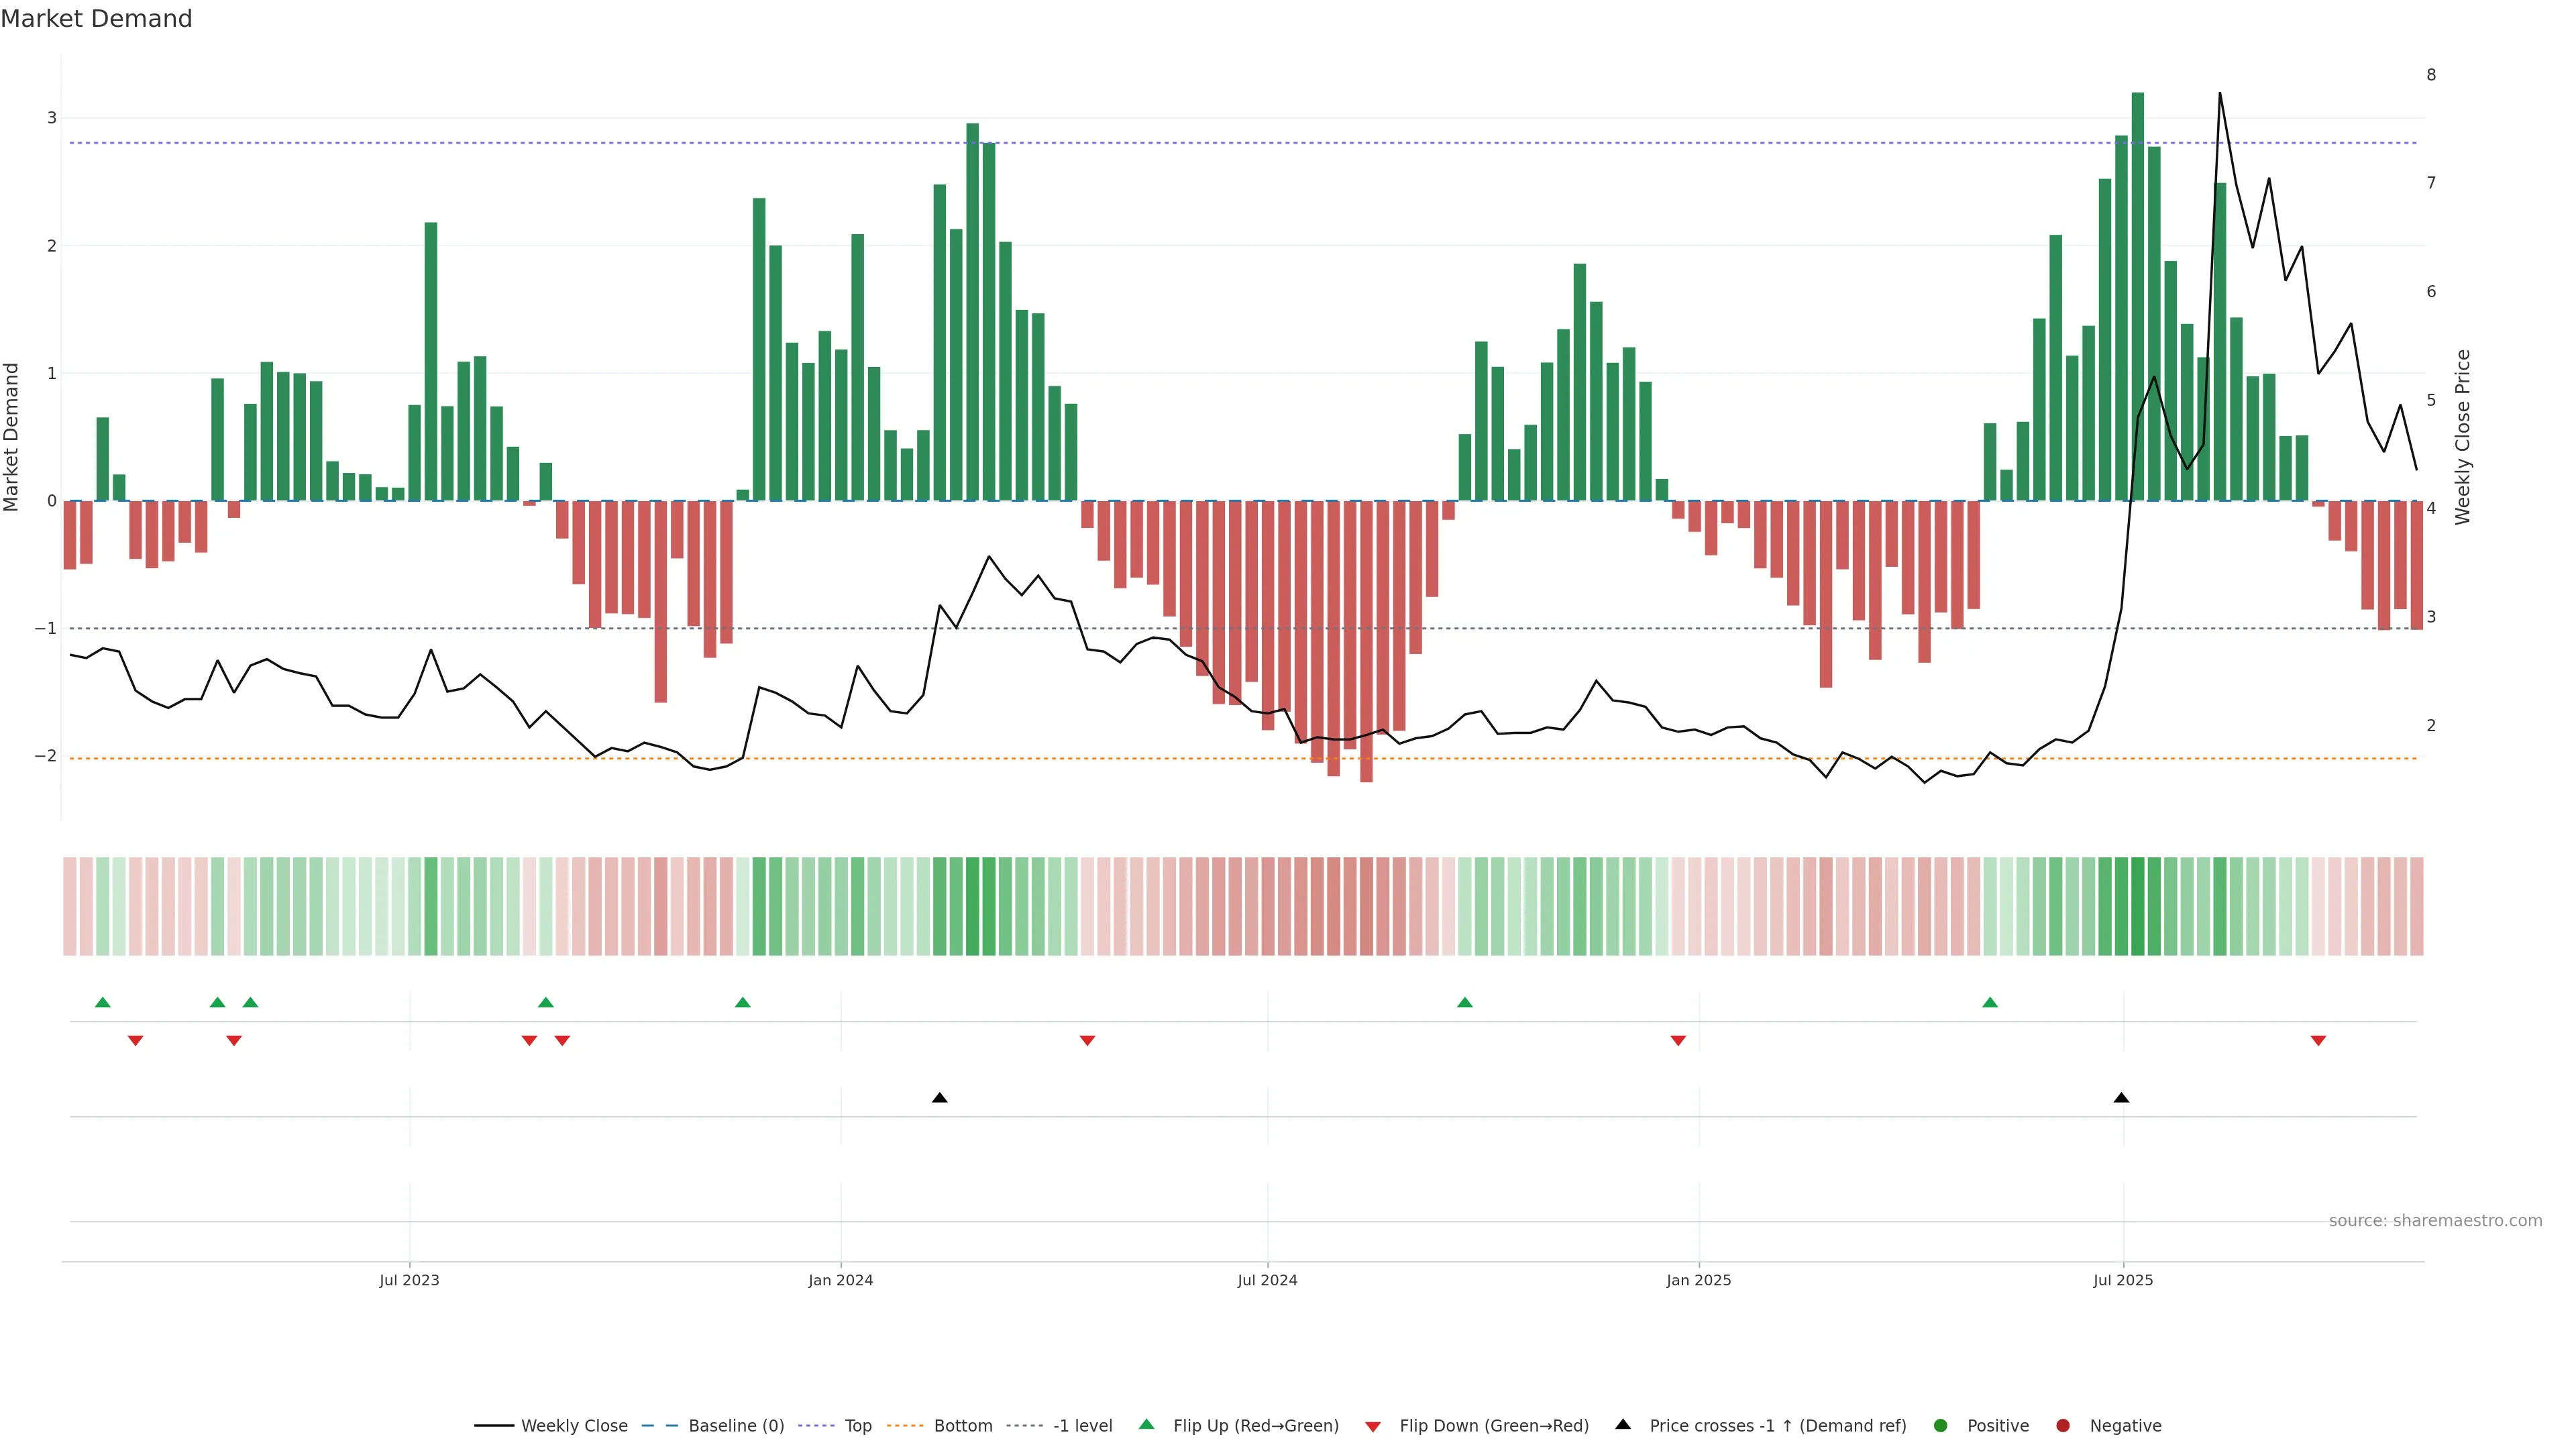Click the last red flip-down marker on right

coord(2318,1041)
